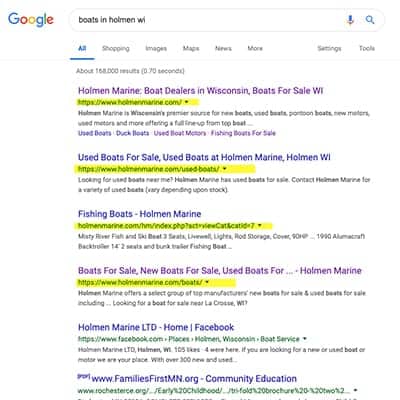Click the snippet starting 'Misty River Fish and Ski'
The image size is (400, 400).
pos(221,242)
